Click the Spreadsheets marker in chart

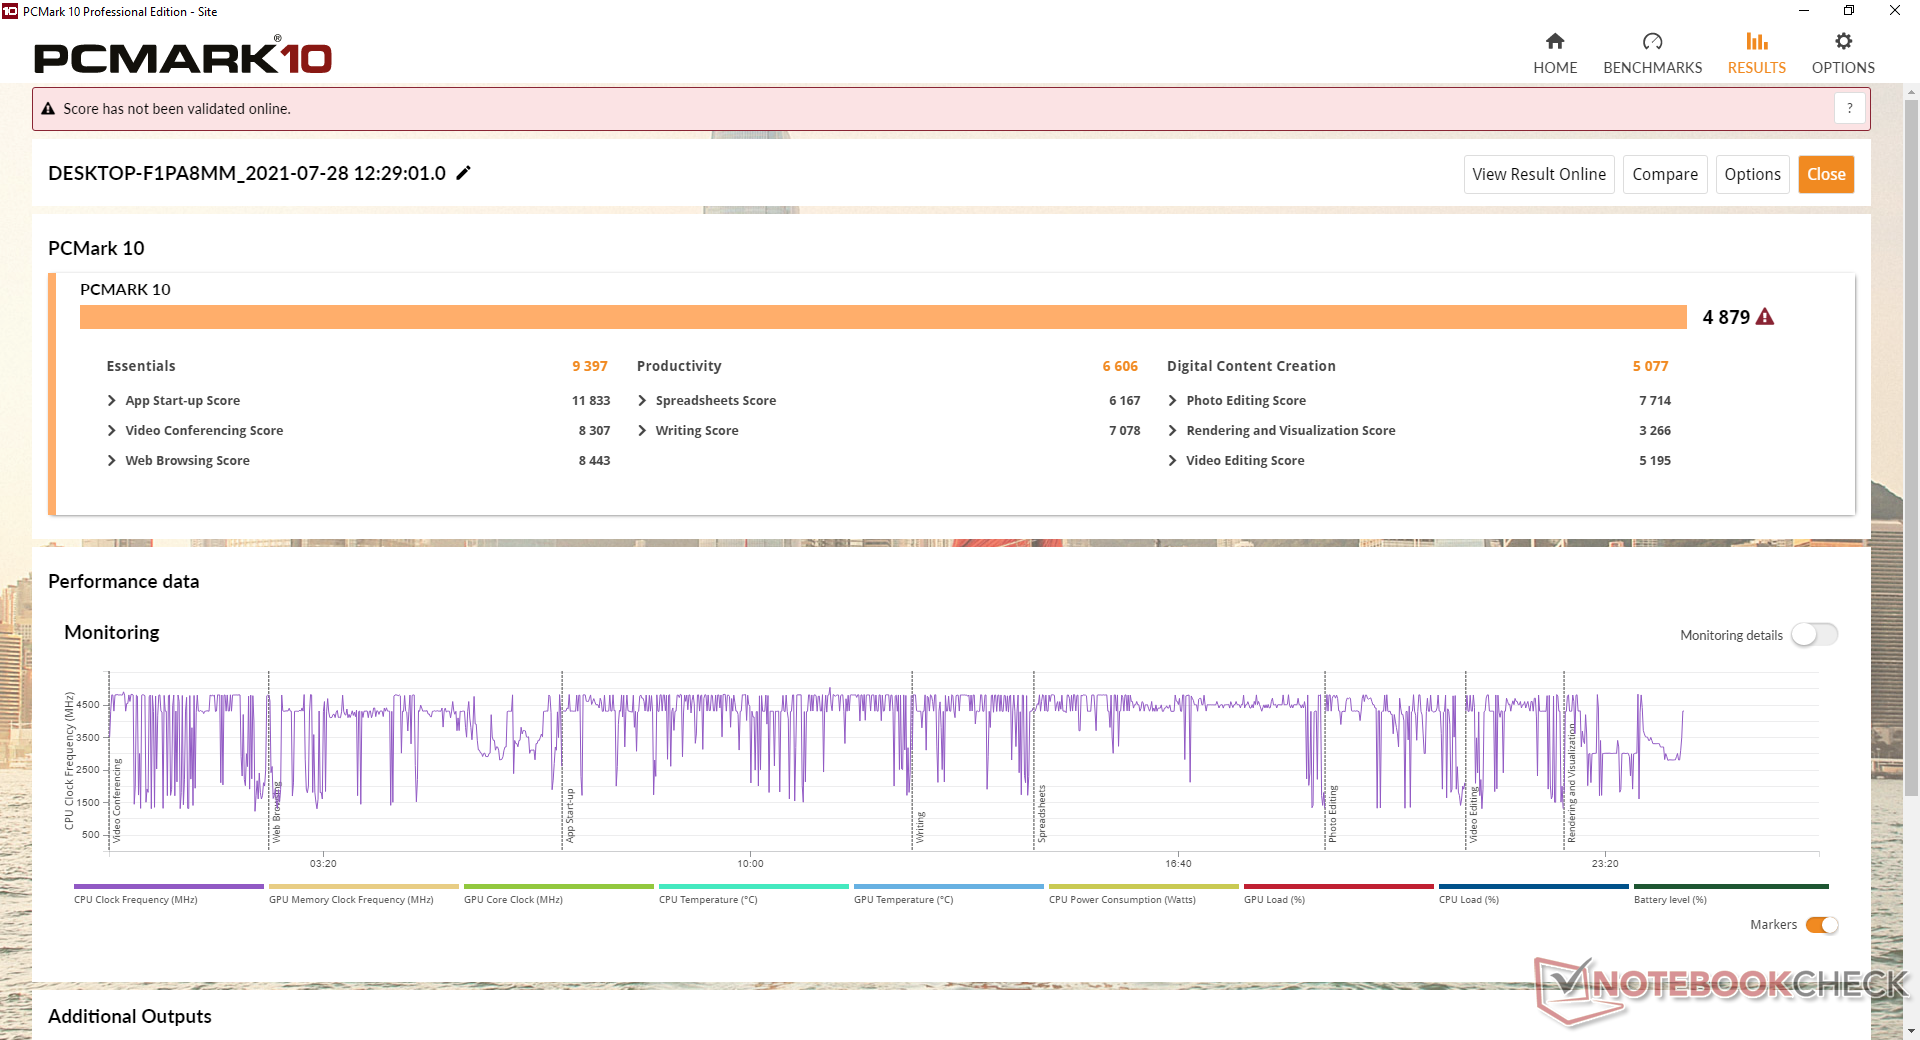(x=1041, y=814)
